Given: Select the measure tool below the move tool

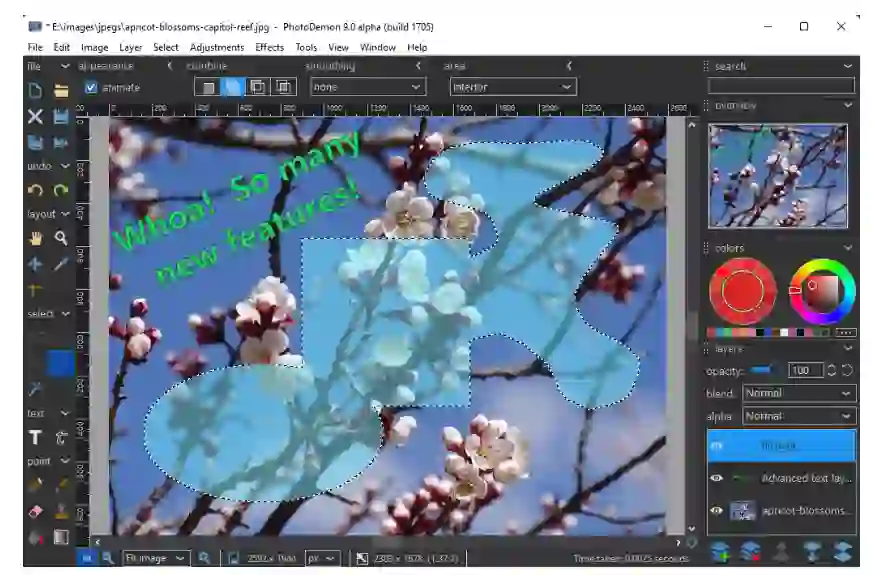Looking at the screenshot, I should tap(35, 290).
